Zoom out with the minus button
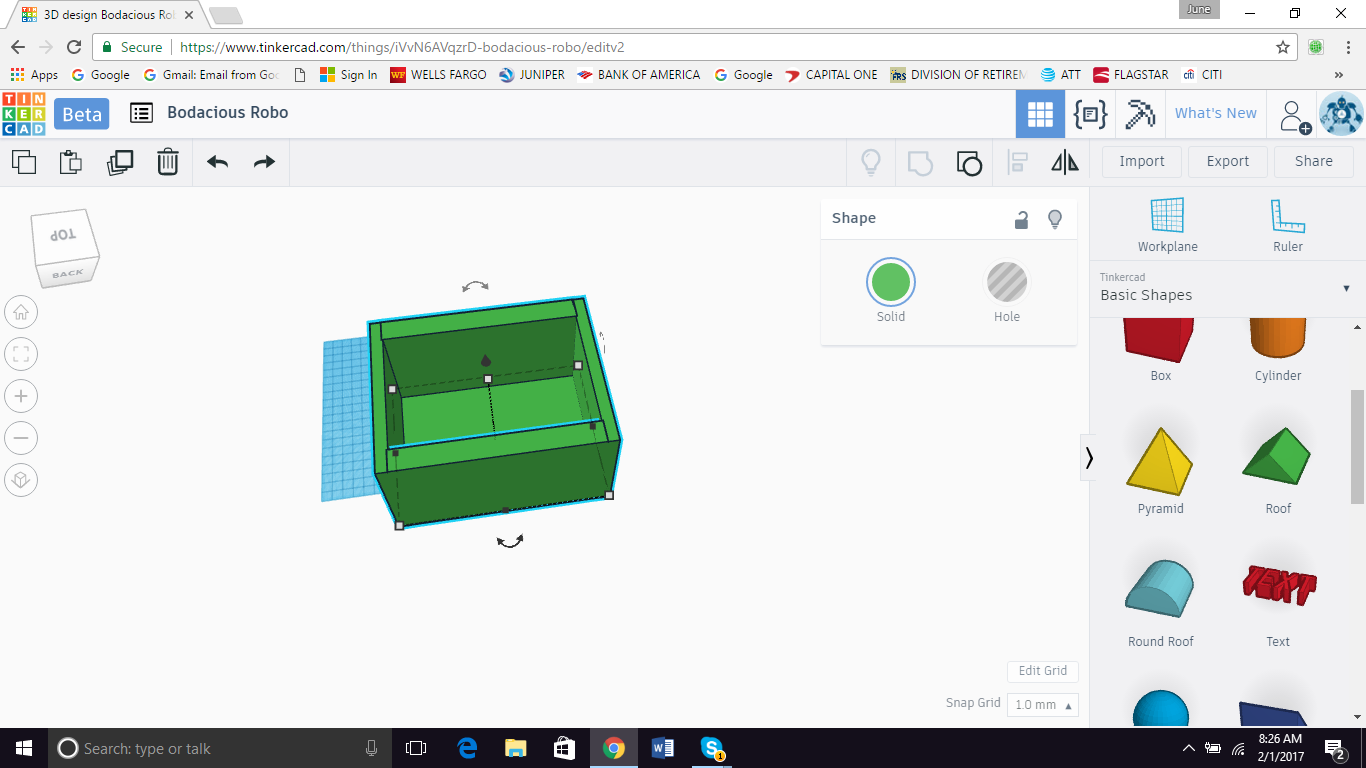The image size is (1366, 768). (x=21, y=438)
